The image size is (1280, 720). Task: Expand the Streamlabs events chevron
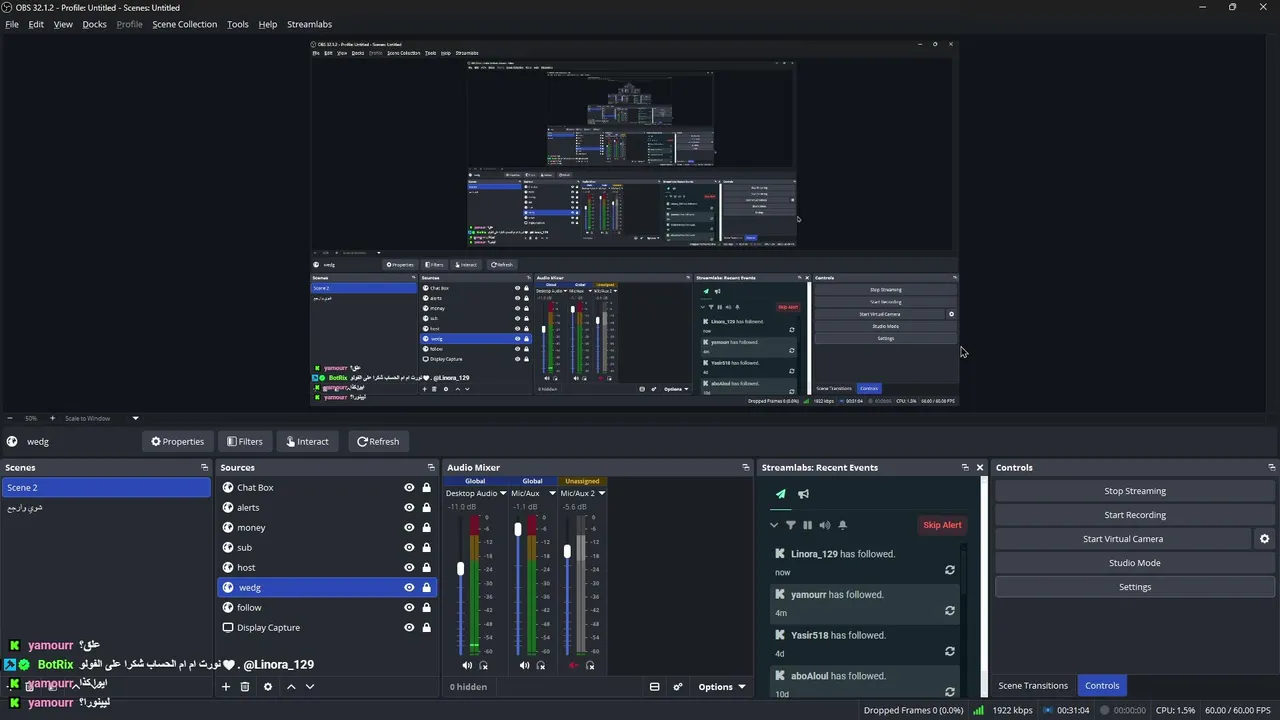[773, 525]
